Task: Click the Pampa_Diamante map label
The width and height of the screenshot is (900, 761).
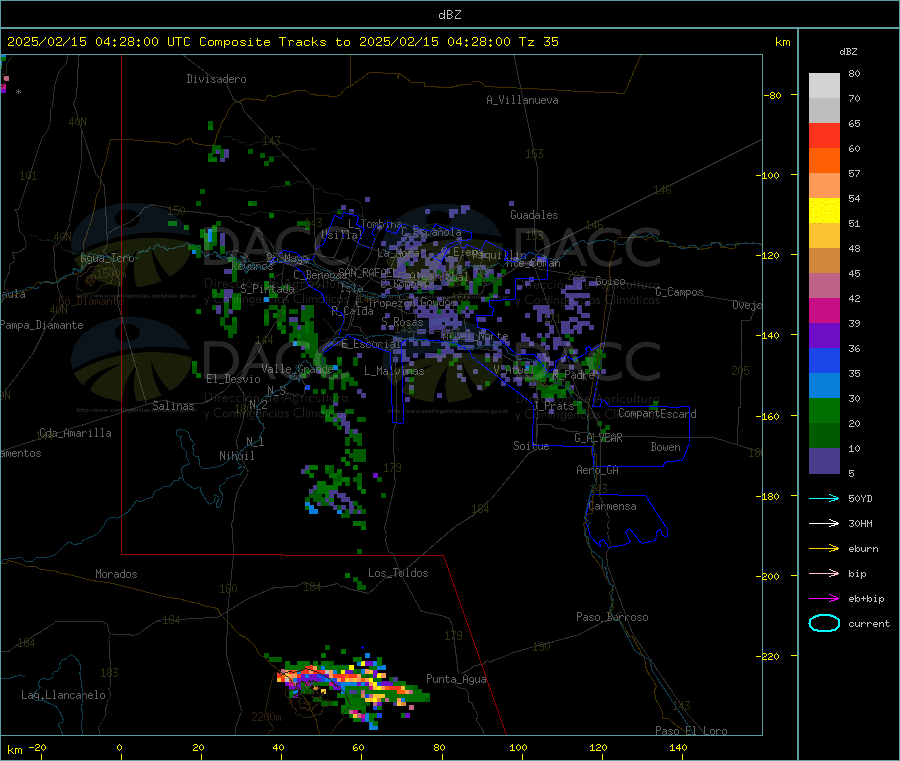Action: [42, 325]
